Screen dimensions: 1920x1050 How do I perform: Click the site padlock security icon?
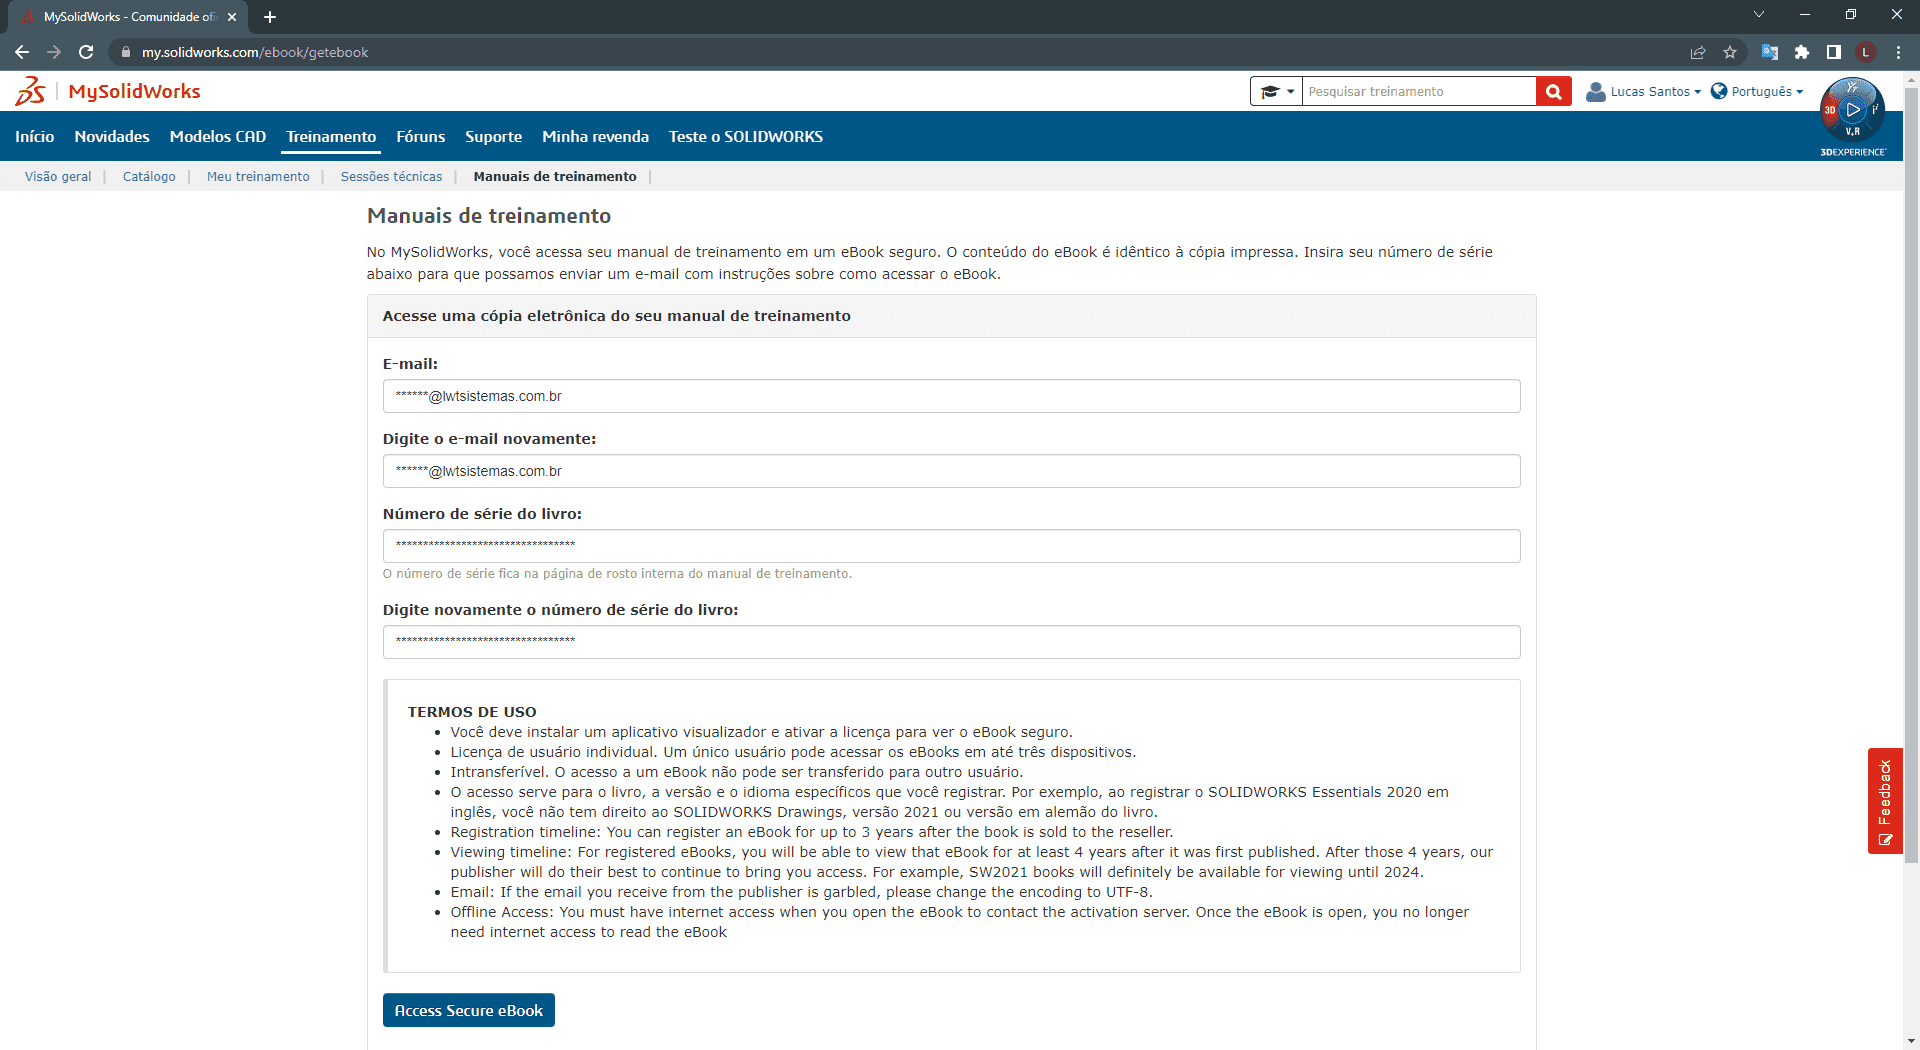coord(126,52)
